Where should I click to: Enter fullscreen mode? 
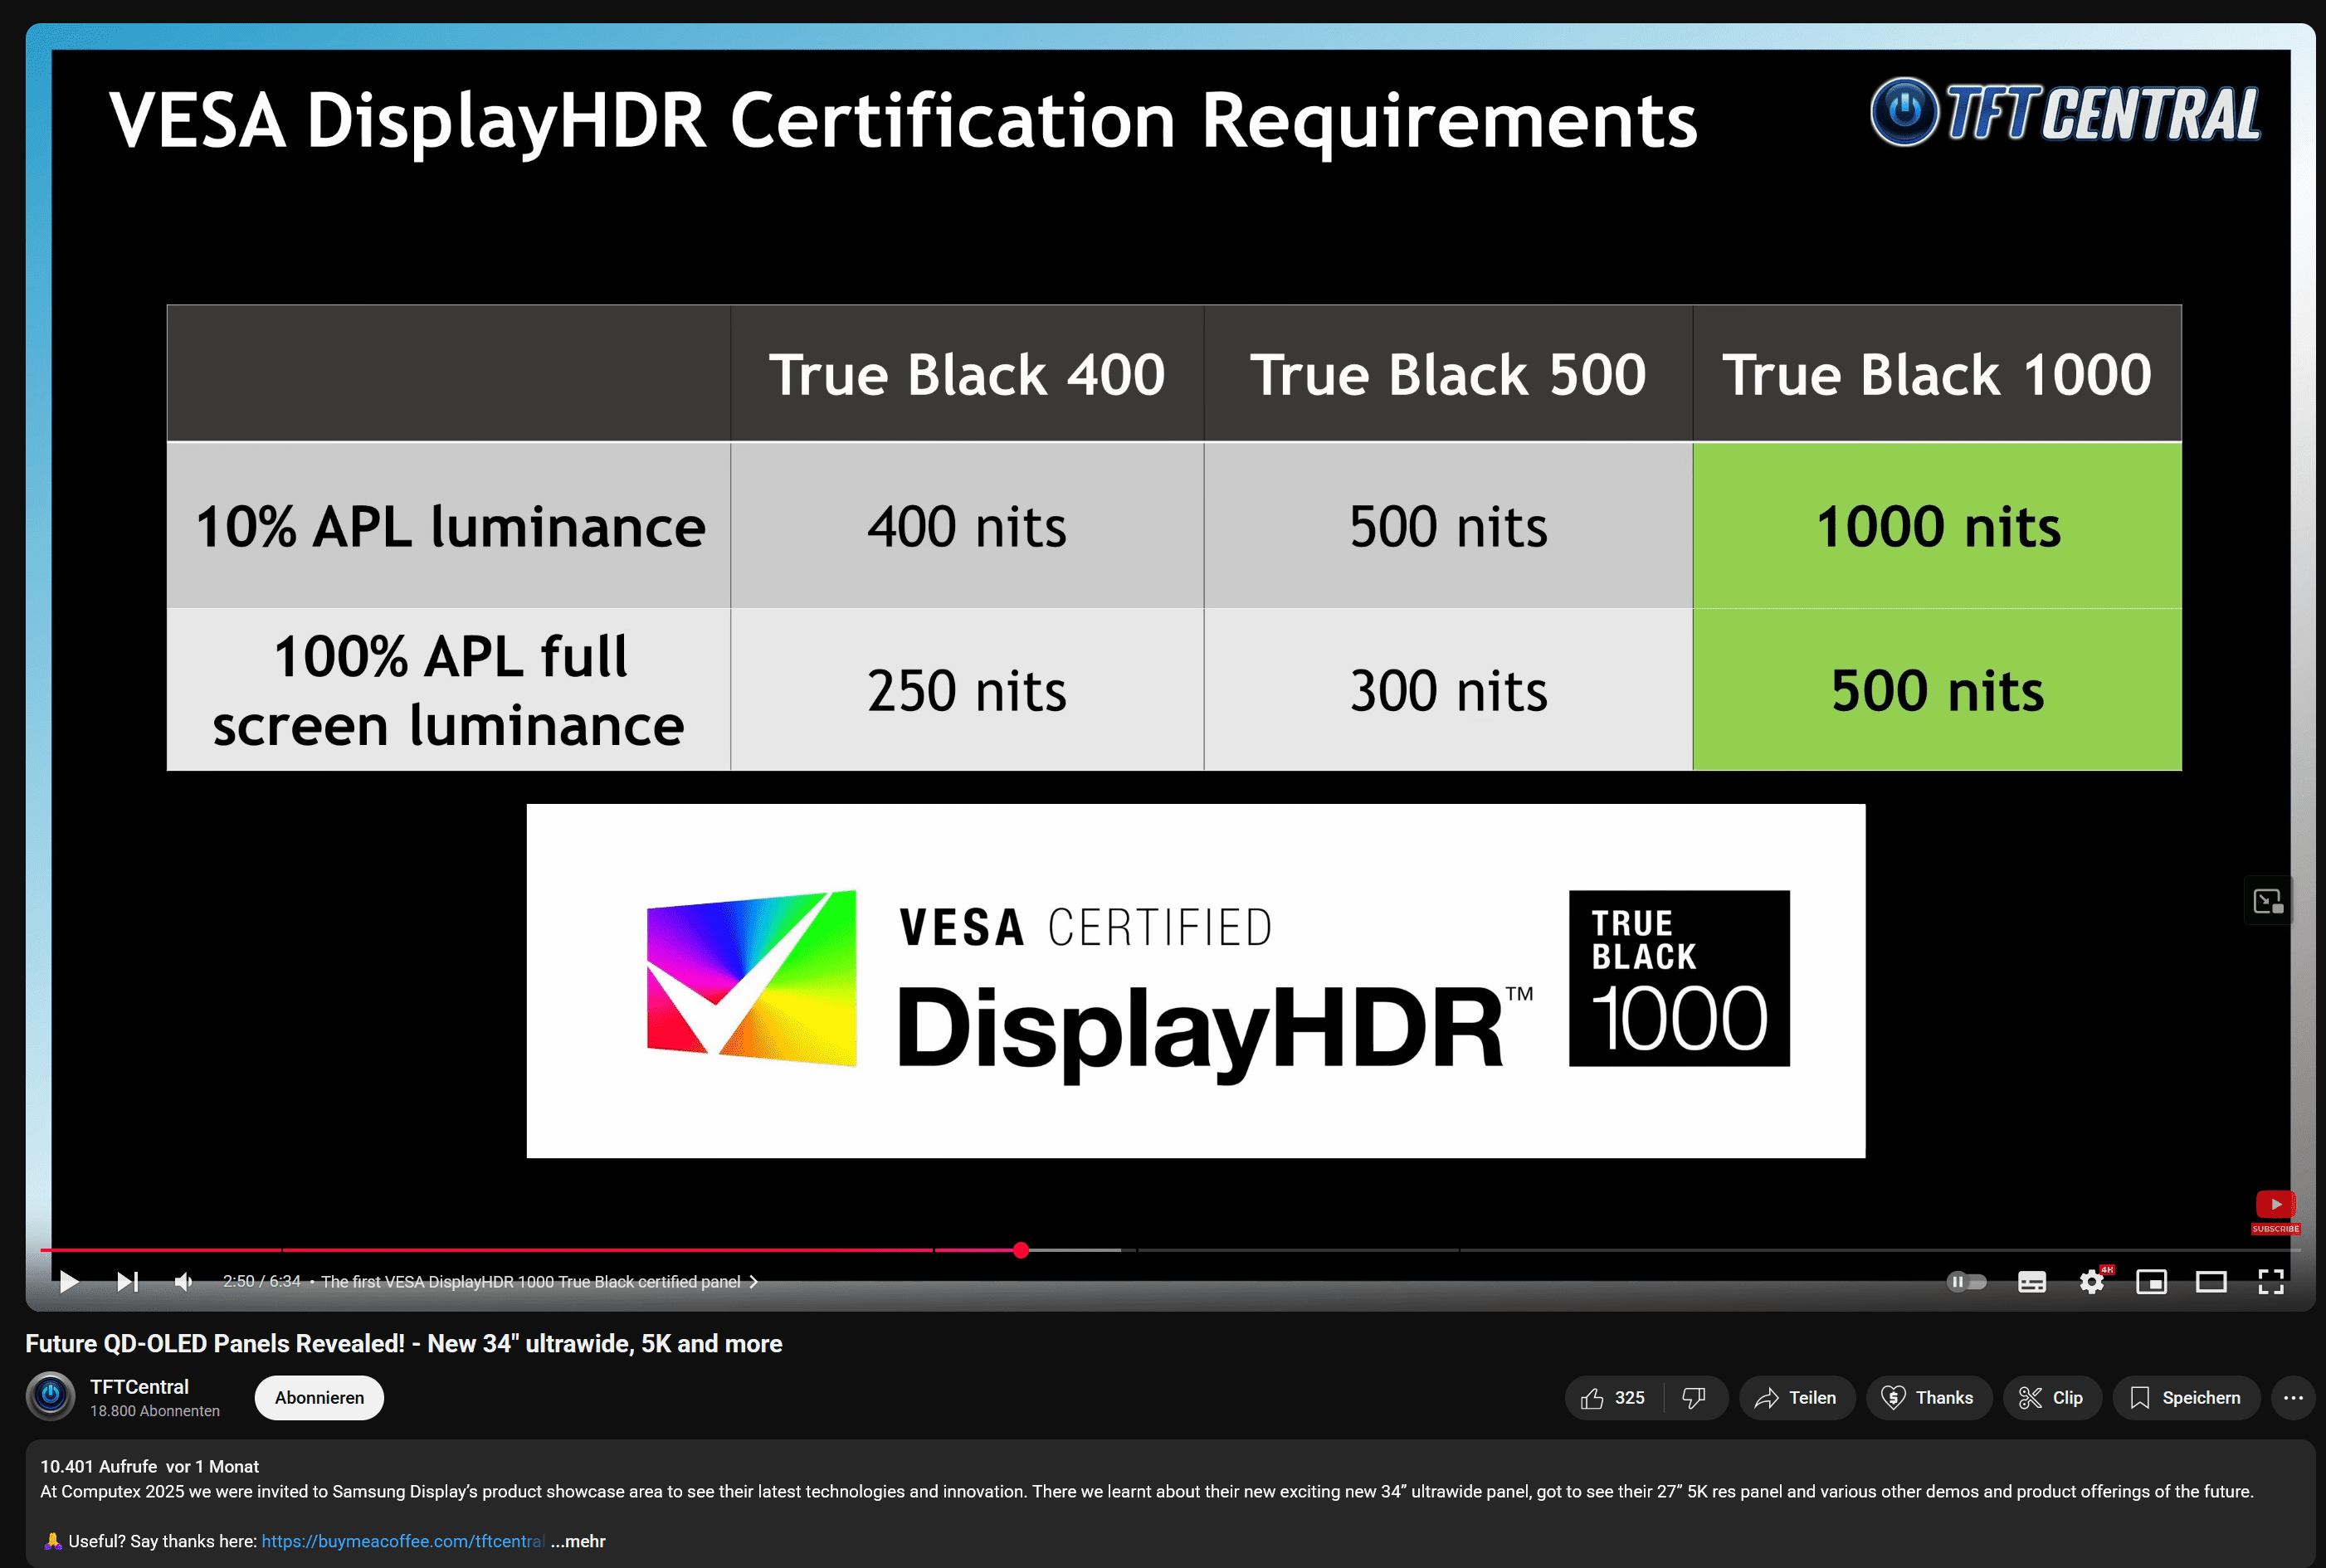pos(2271,1281)
